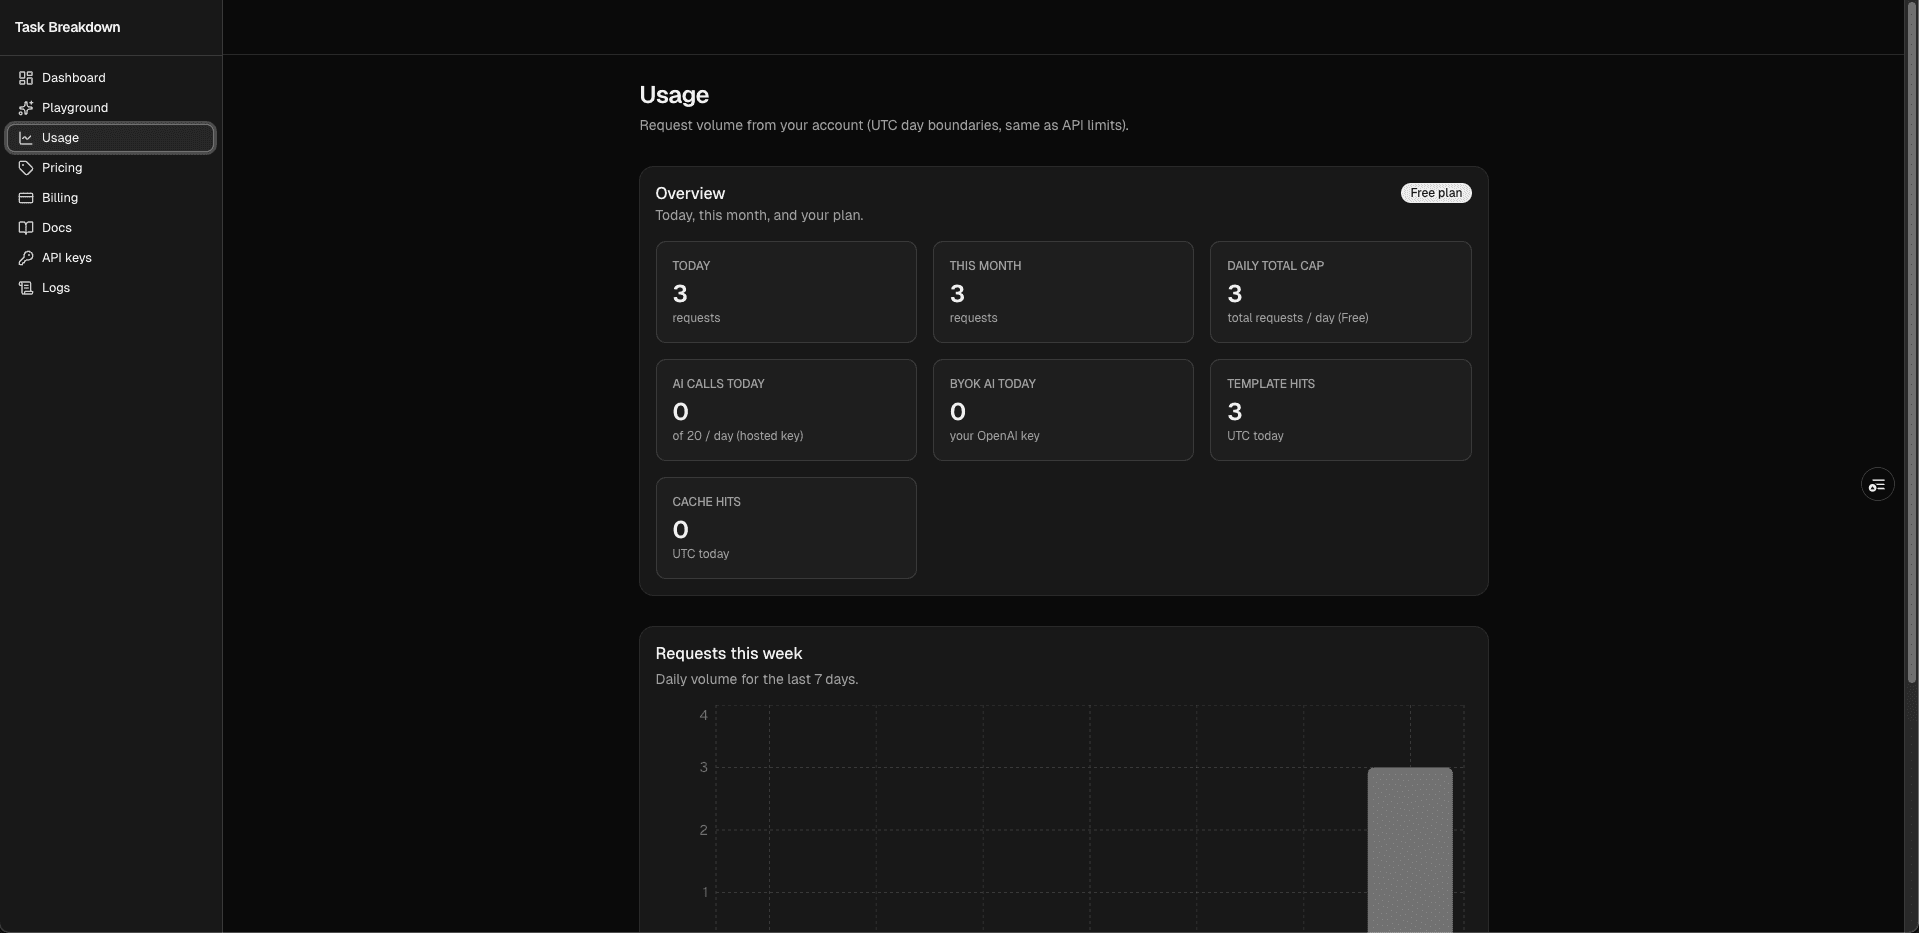Screen dimensions: 1919x933
Task: Click the Usage line-chart icon
Action: coord(25,138)
